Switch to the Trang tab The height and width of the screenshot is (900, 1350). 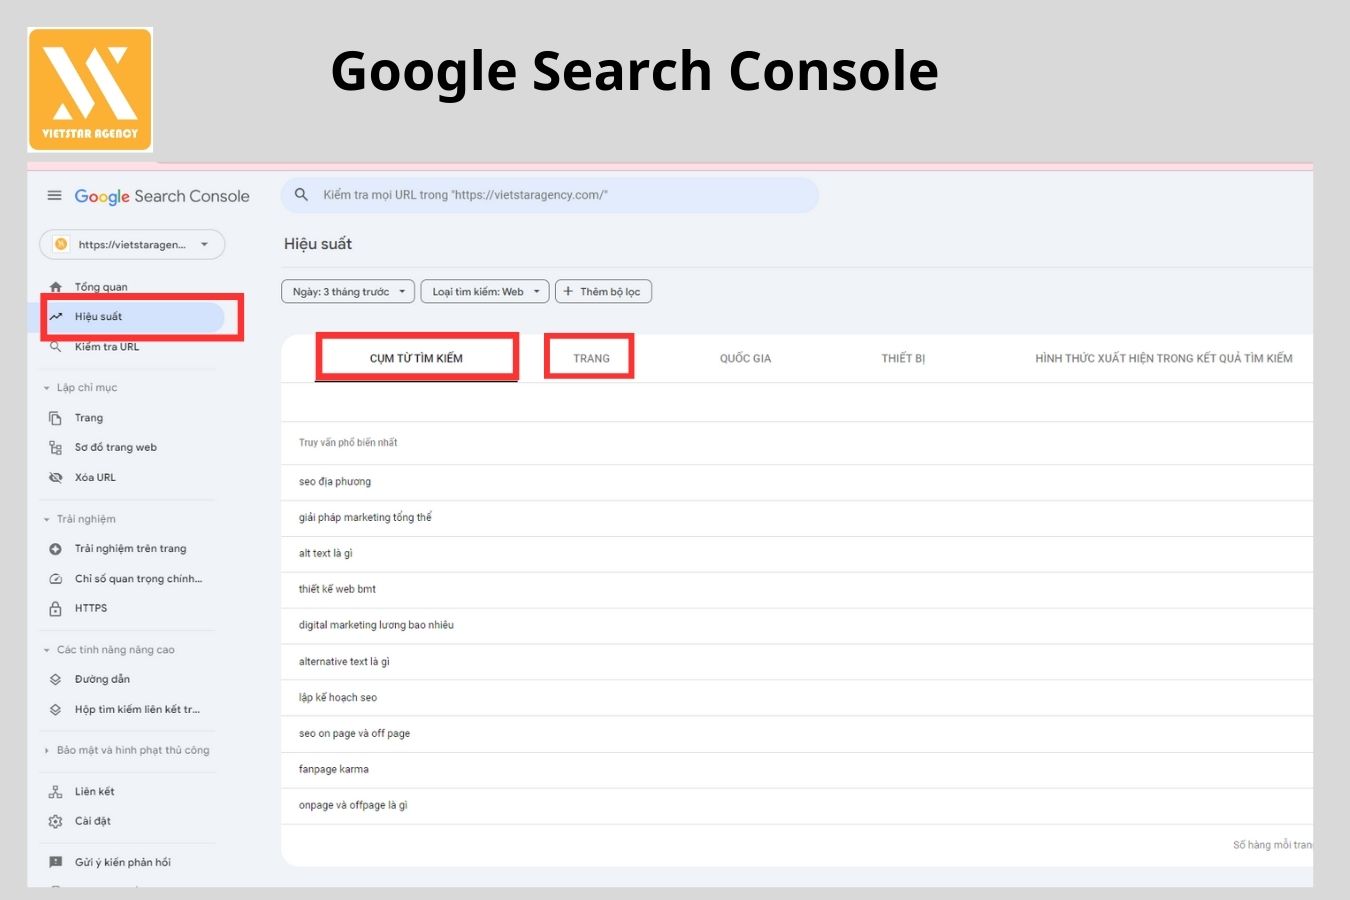pyautogui.click(x=591, y=358)
